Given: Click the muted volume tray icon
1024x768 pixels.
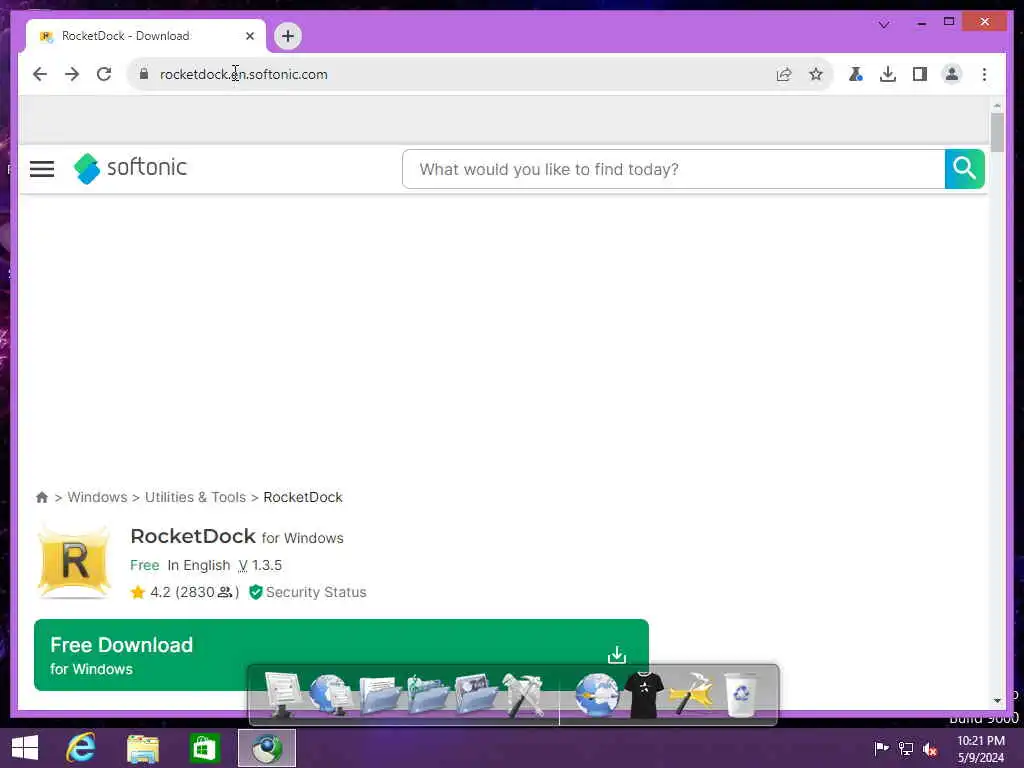Looking at the screenshot, I should [931, 748].
